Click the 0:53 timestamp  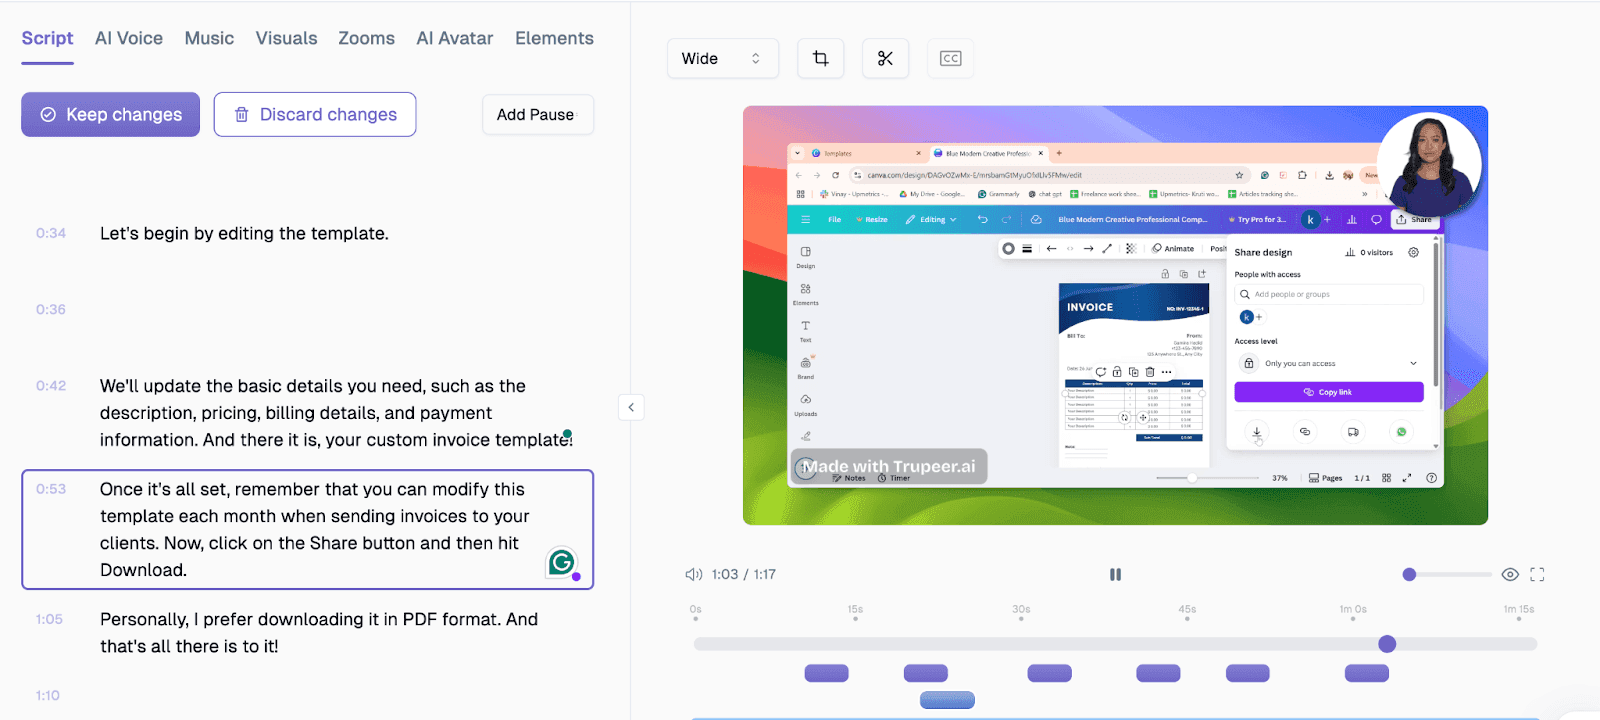pyautogui.click(x=51, y=489)
